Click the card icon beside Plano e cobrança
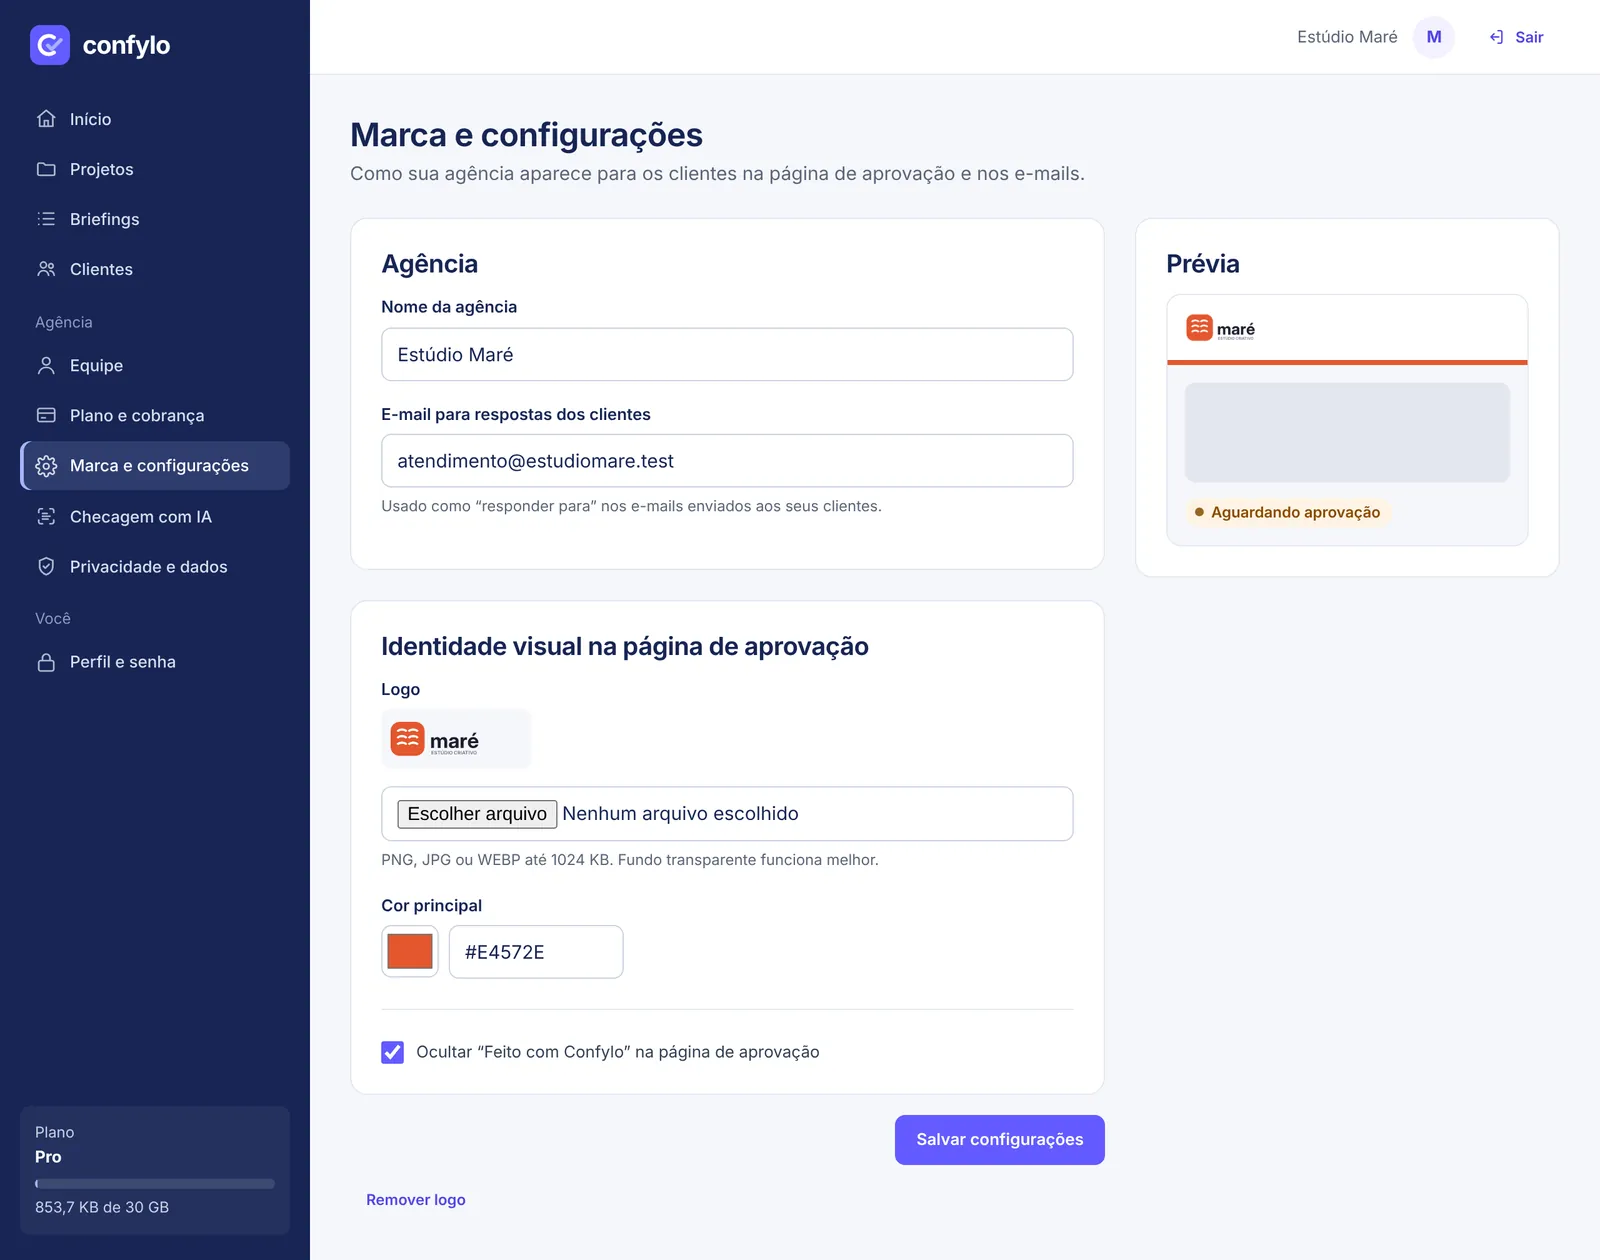Image resolution: width=1600 pixels, height=1260 pixels. tap(46, 415)
